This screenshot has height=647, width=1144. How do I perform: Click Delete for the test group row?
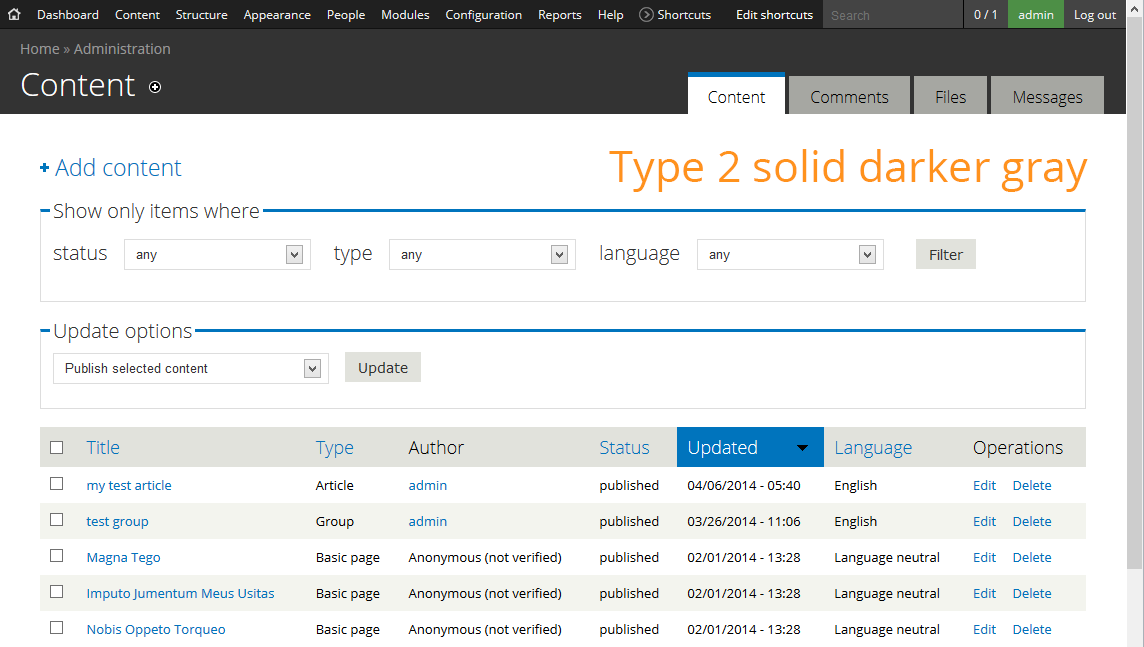coord(1031,521)
